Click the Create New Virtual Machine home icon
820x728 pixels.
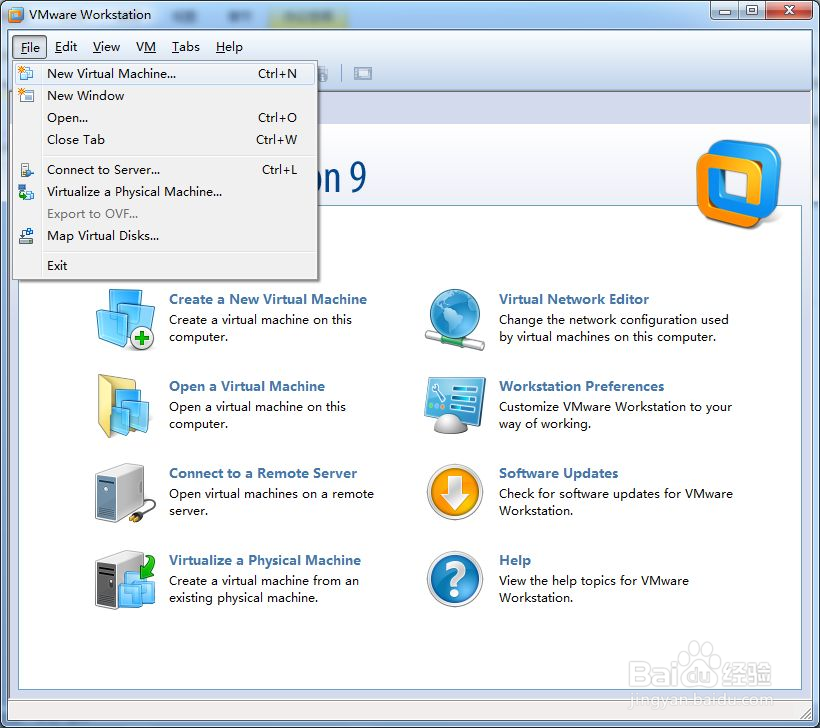tap(126, 319)
